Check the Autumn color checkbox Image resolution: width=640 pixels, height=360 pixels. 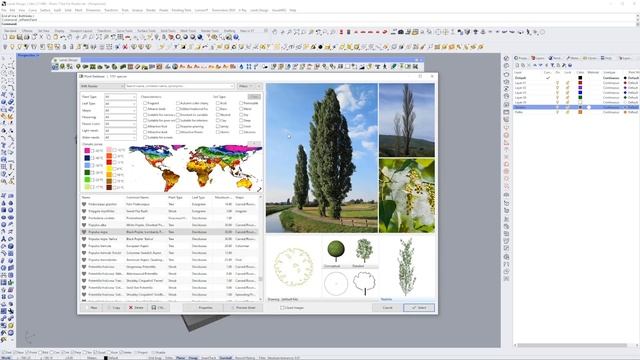[x=178, y=103]
